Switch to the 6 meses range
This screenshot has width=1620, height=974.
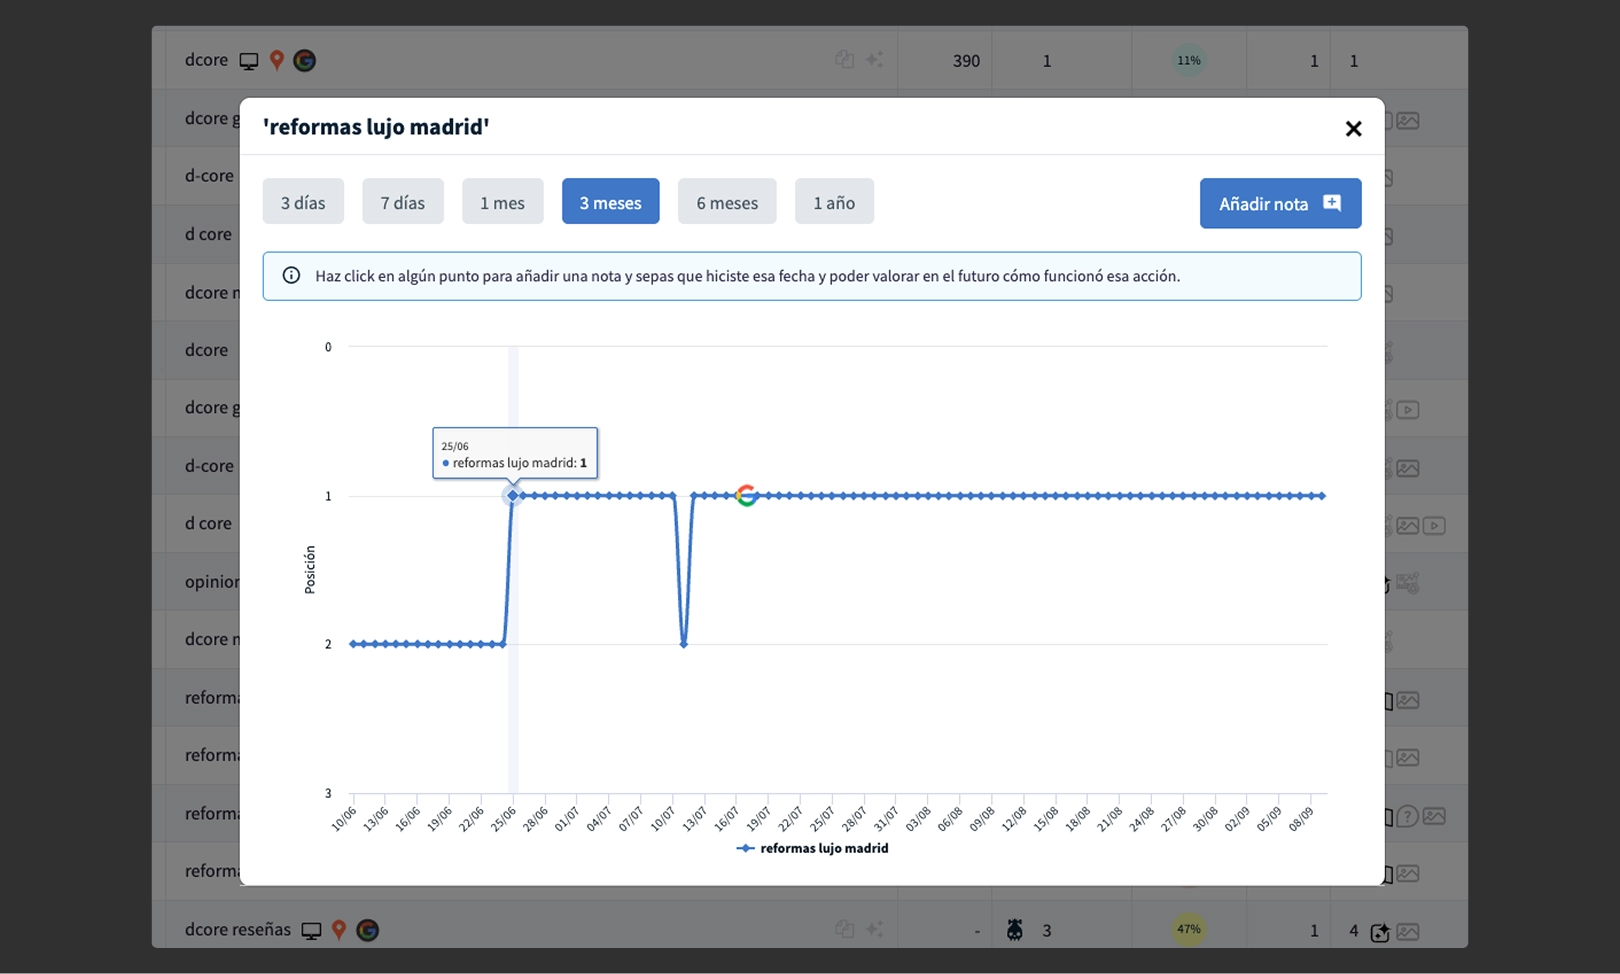tap(727, 202)
